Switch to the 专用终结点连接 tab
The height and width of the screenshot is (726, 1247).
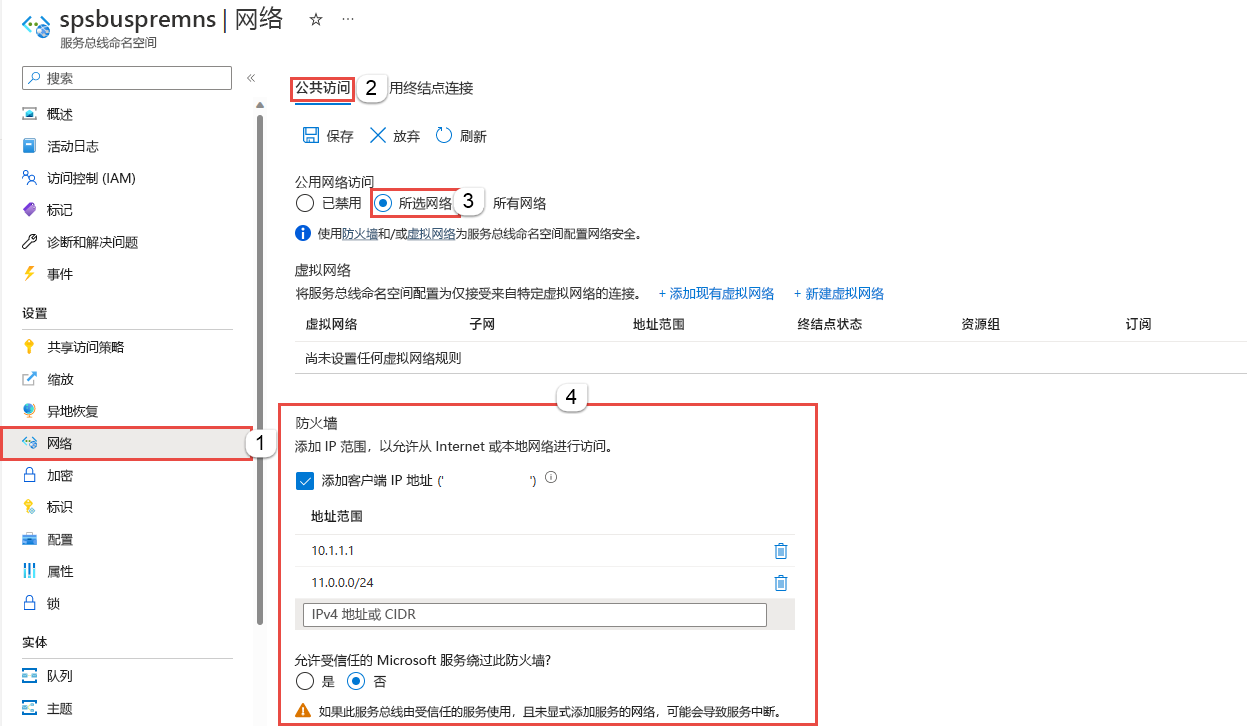coord(431,88)
